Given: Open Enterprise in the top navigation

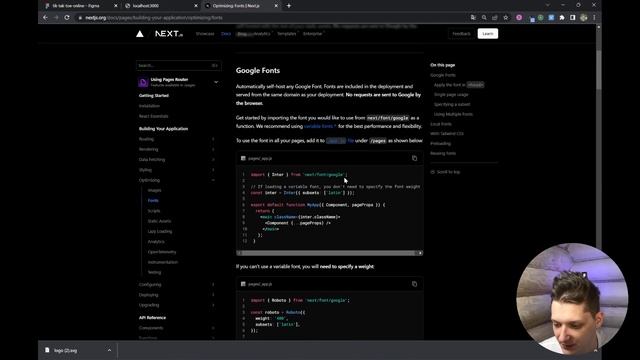Looking at the screenshot, I should click(313, 34).
